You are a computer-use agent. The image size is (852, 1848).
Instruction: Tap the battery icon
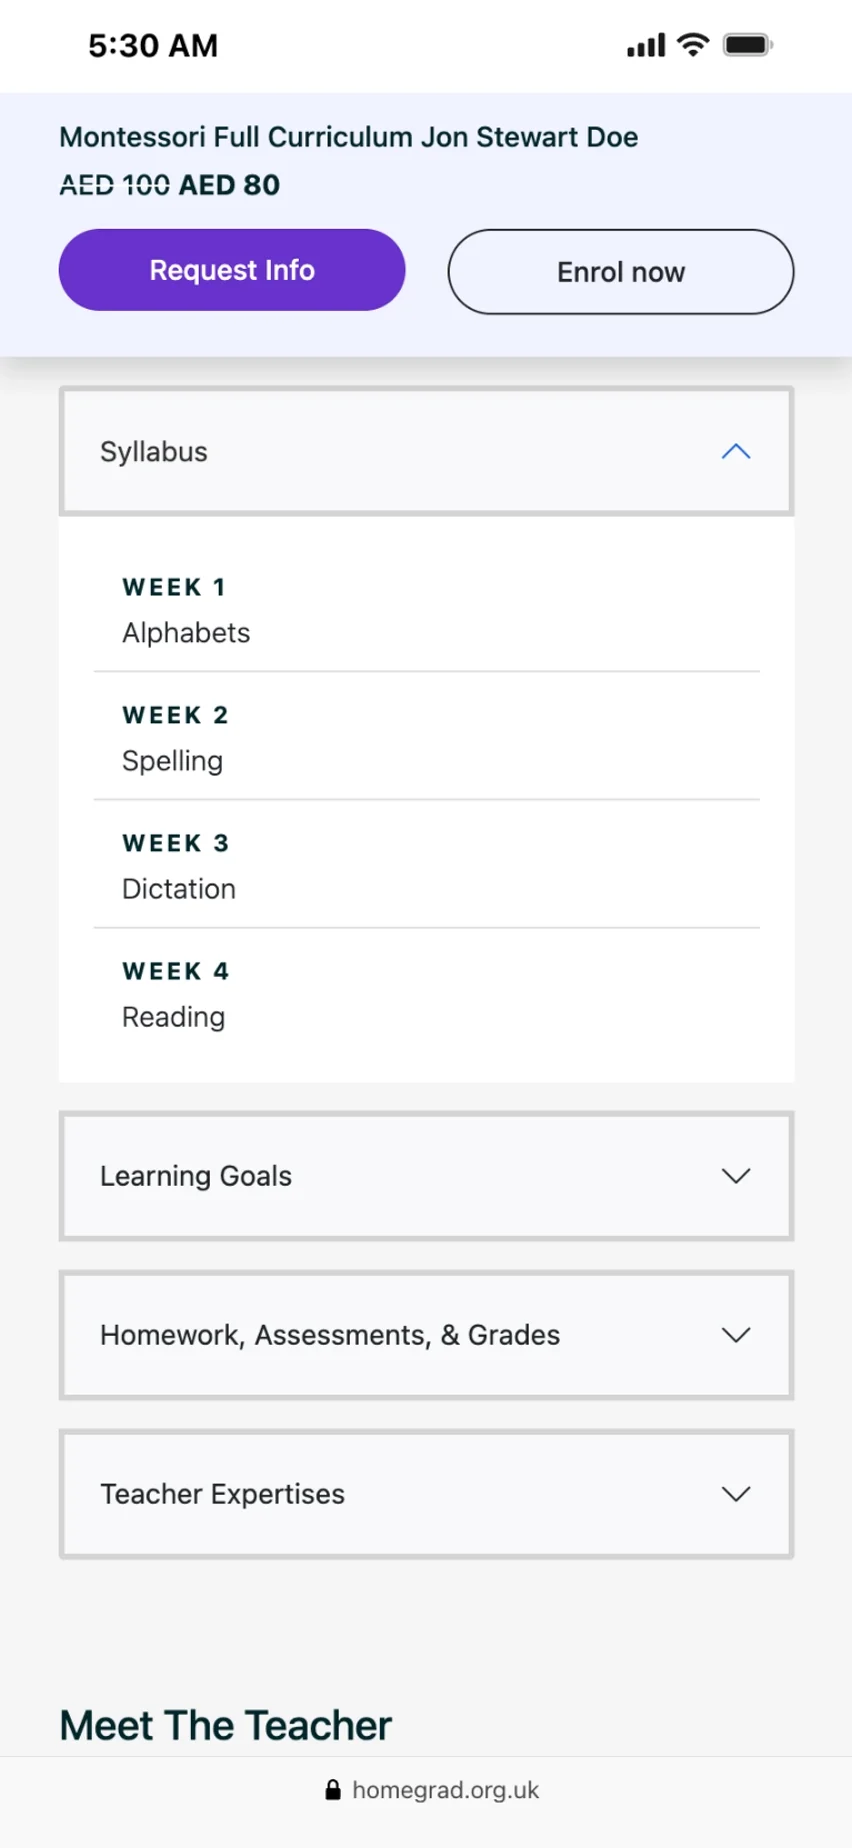[x=744, y=44]
